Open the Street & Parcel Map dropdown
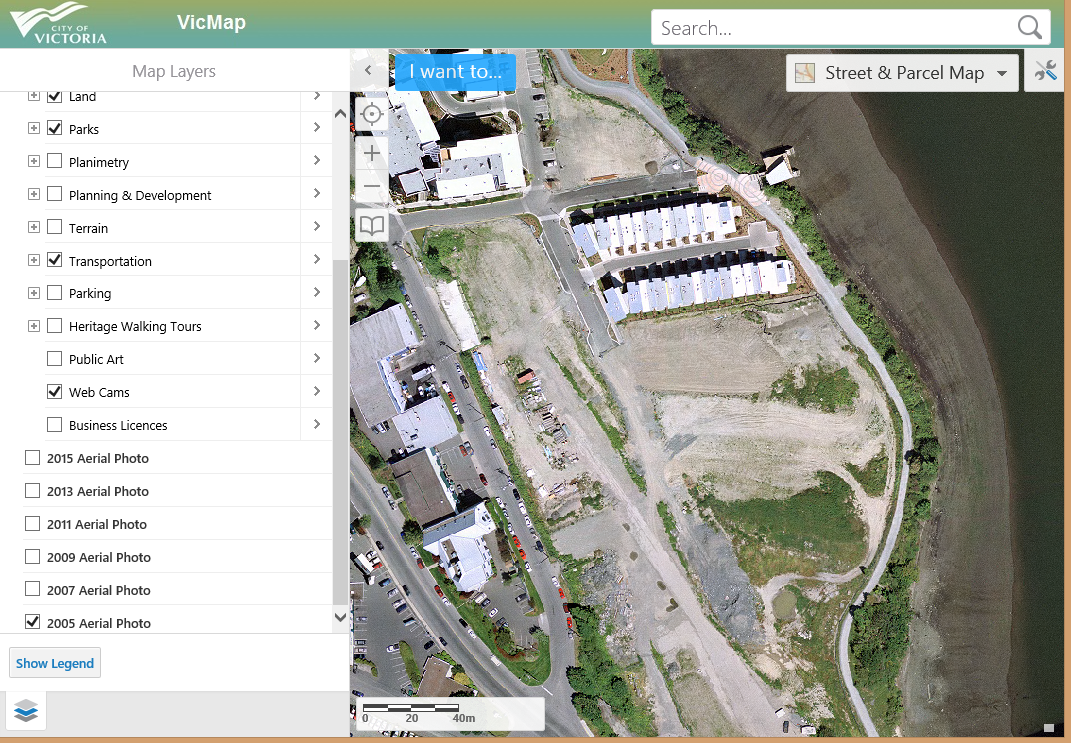The image size is (1071, 743). coord(902,73)
